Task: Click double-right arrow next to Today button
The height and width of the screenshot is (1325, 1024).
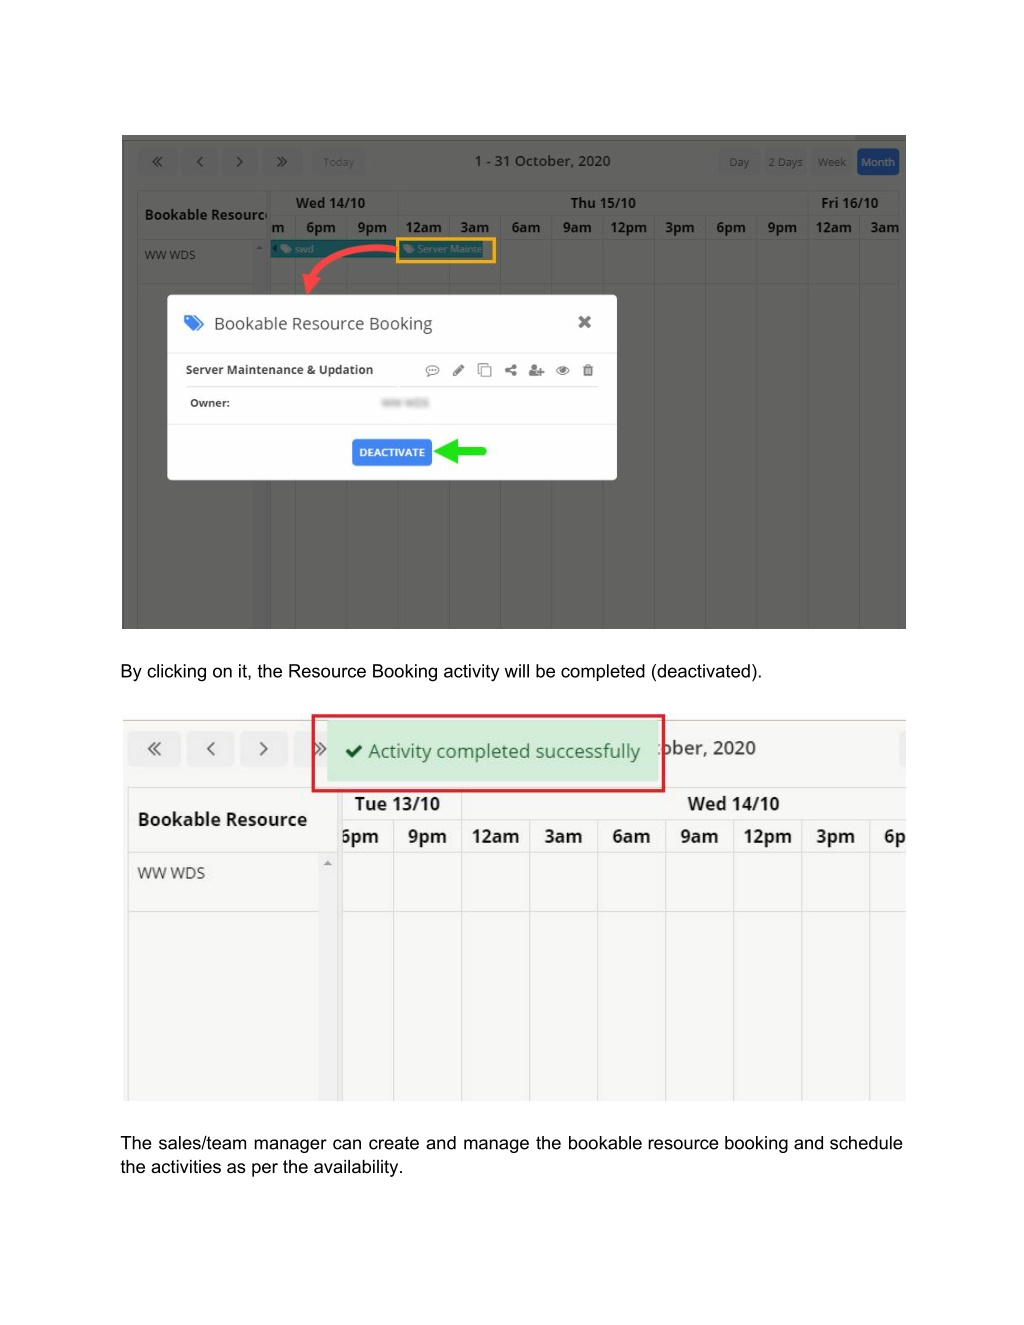Action: 282,161
